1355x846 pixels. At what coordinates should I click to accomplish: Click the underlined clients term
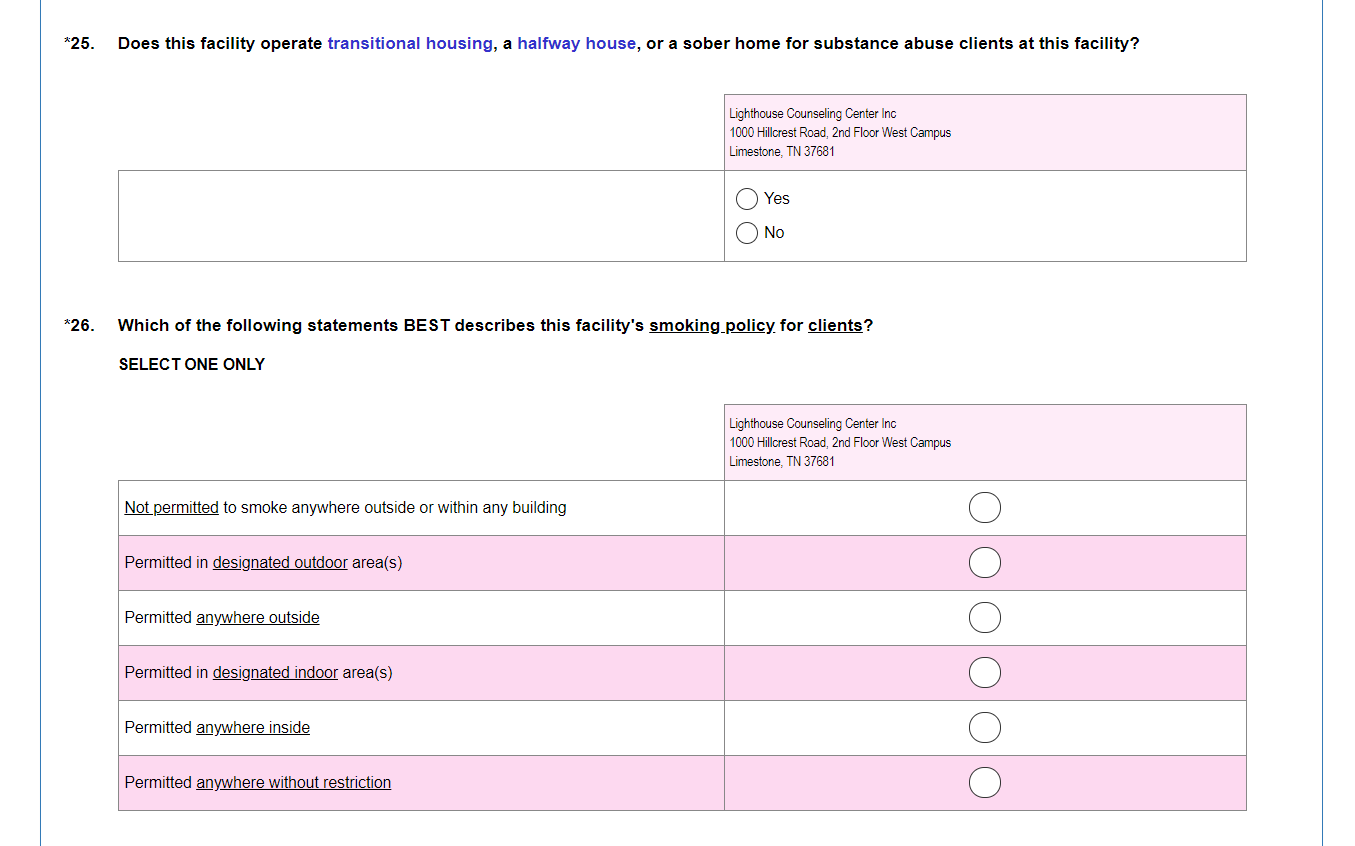coord(834,326)
